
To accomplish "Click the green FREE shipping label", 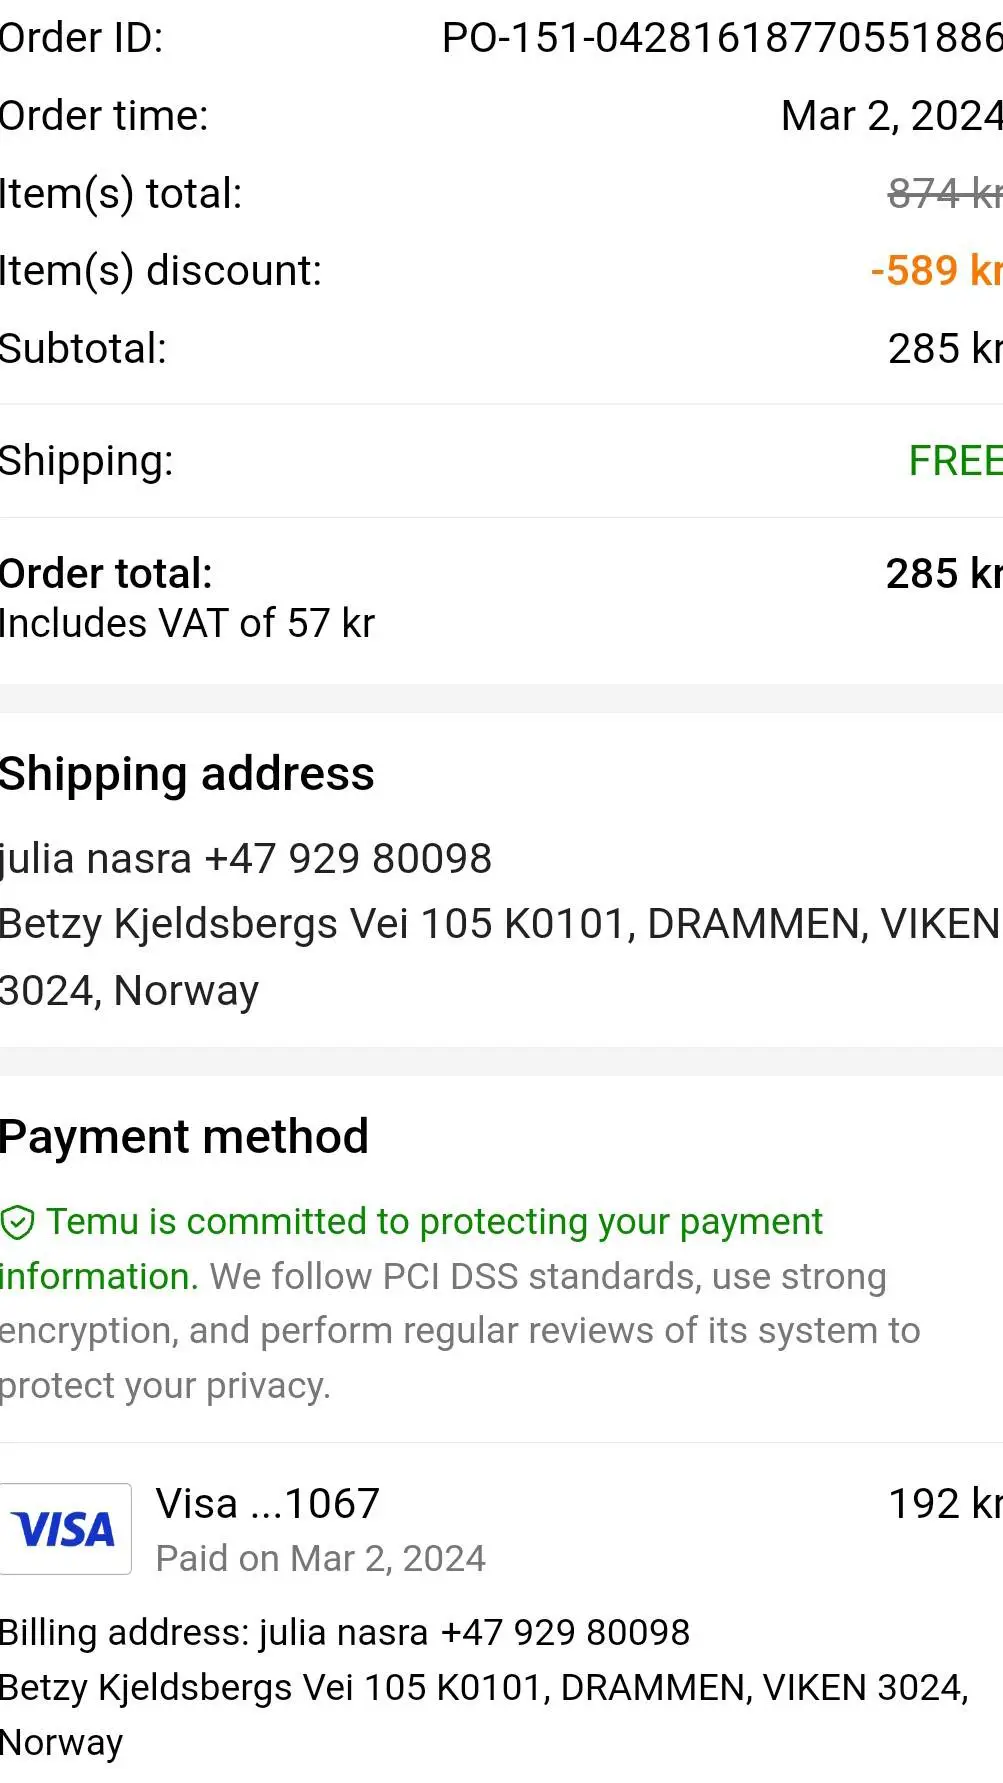I will tap(954, 461).
